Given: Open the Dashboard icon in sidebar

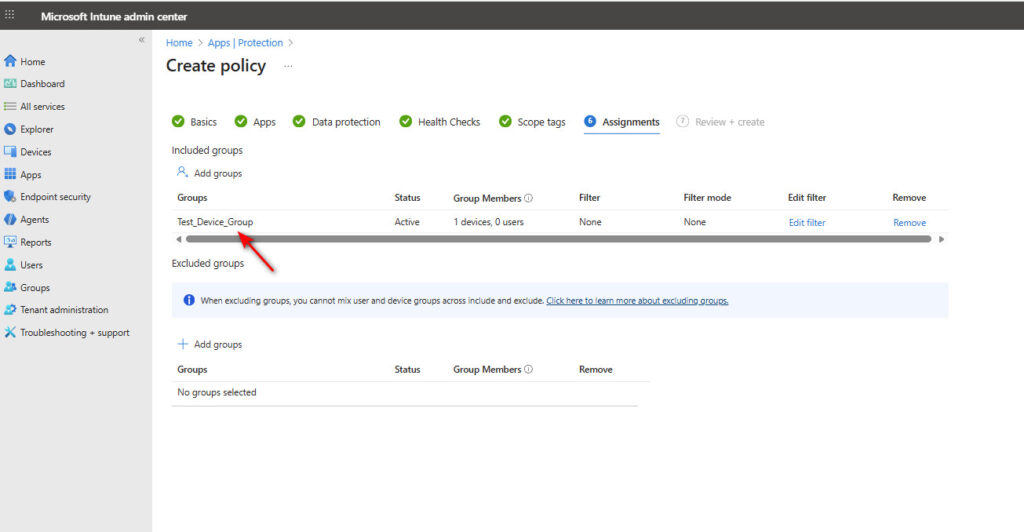Looking at the screenshot, I should 10,84.
